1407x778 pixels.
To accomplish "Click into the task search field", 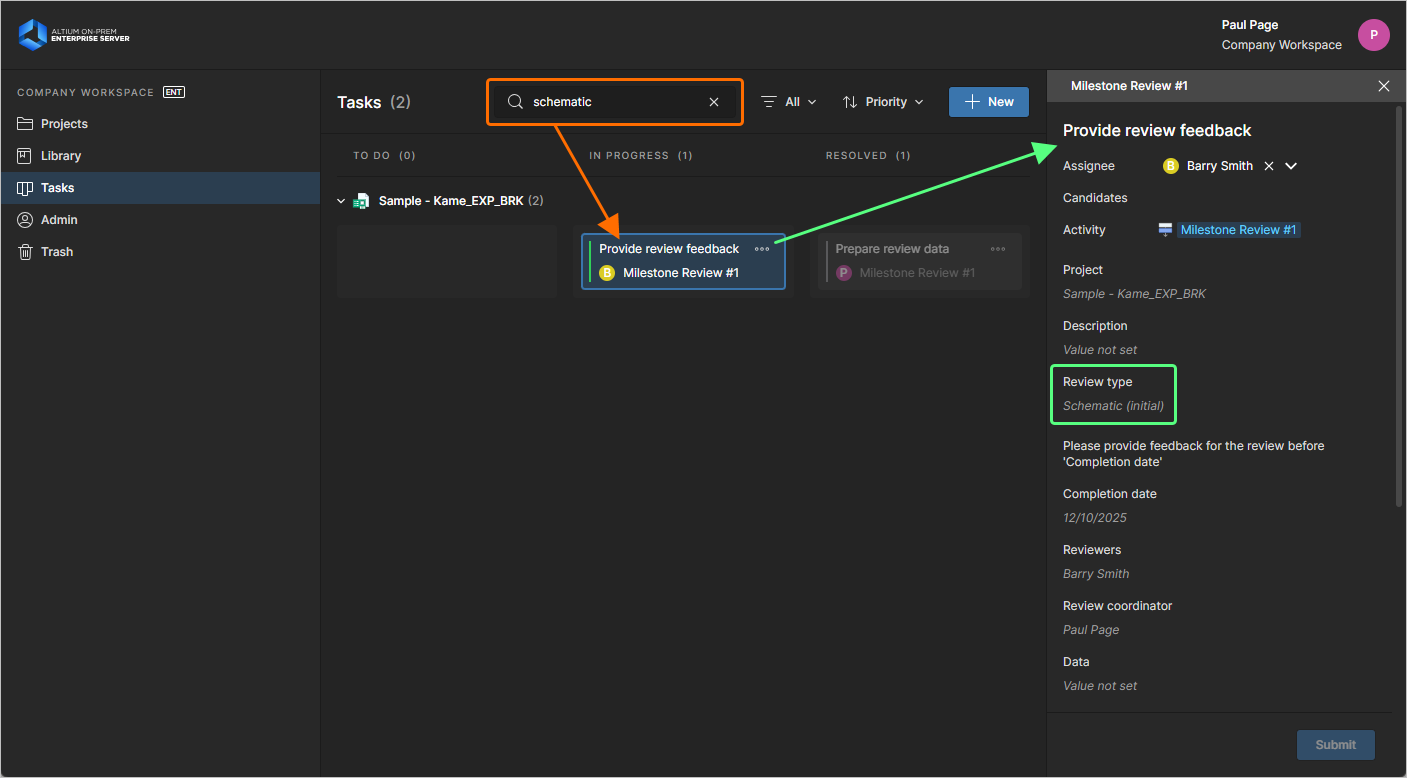I will (615, 102).
